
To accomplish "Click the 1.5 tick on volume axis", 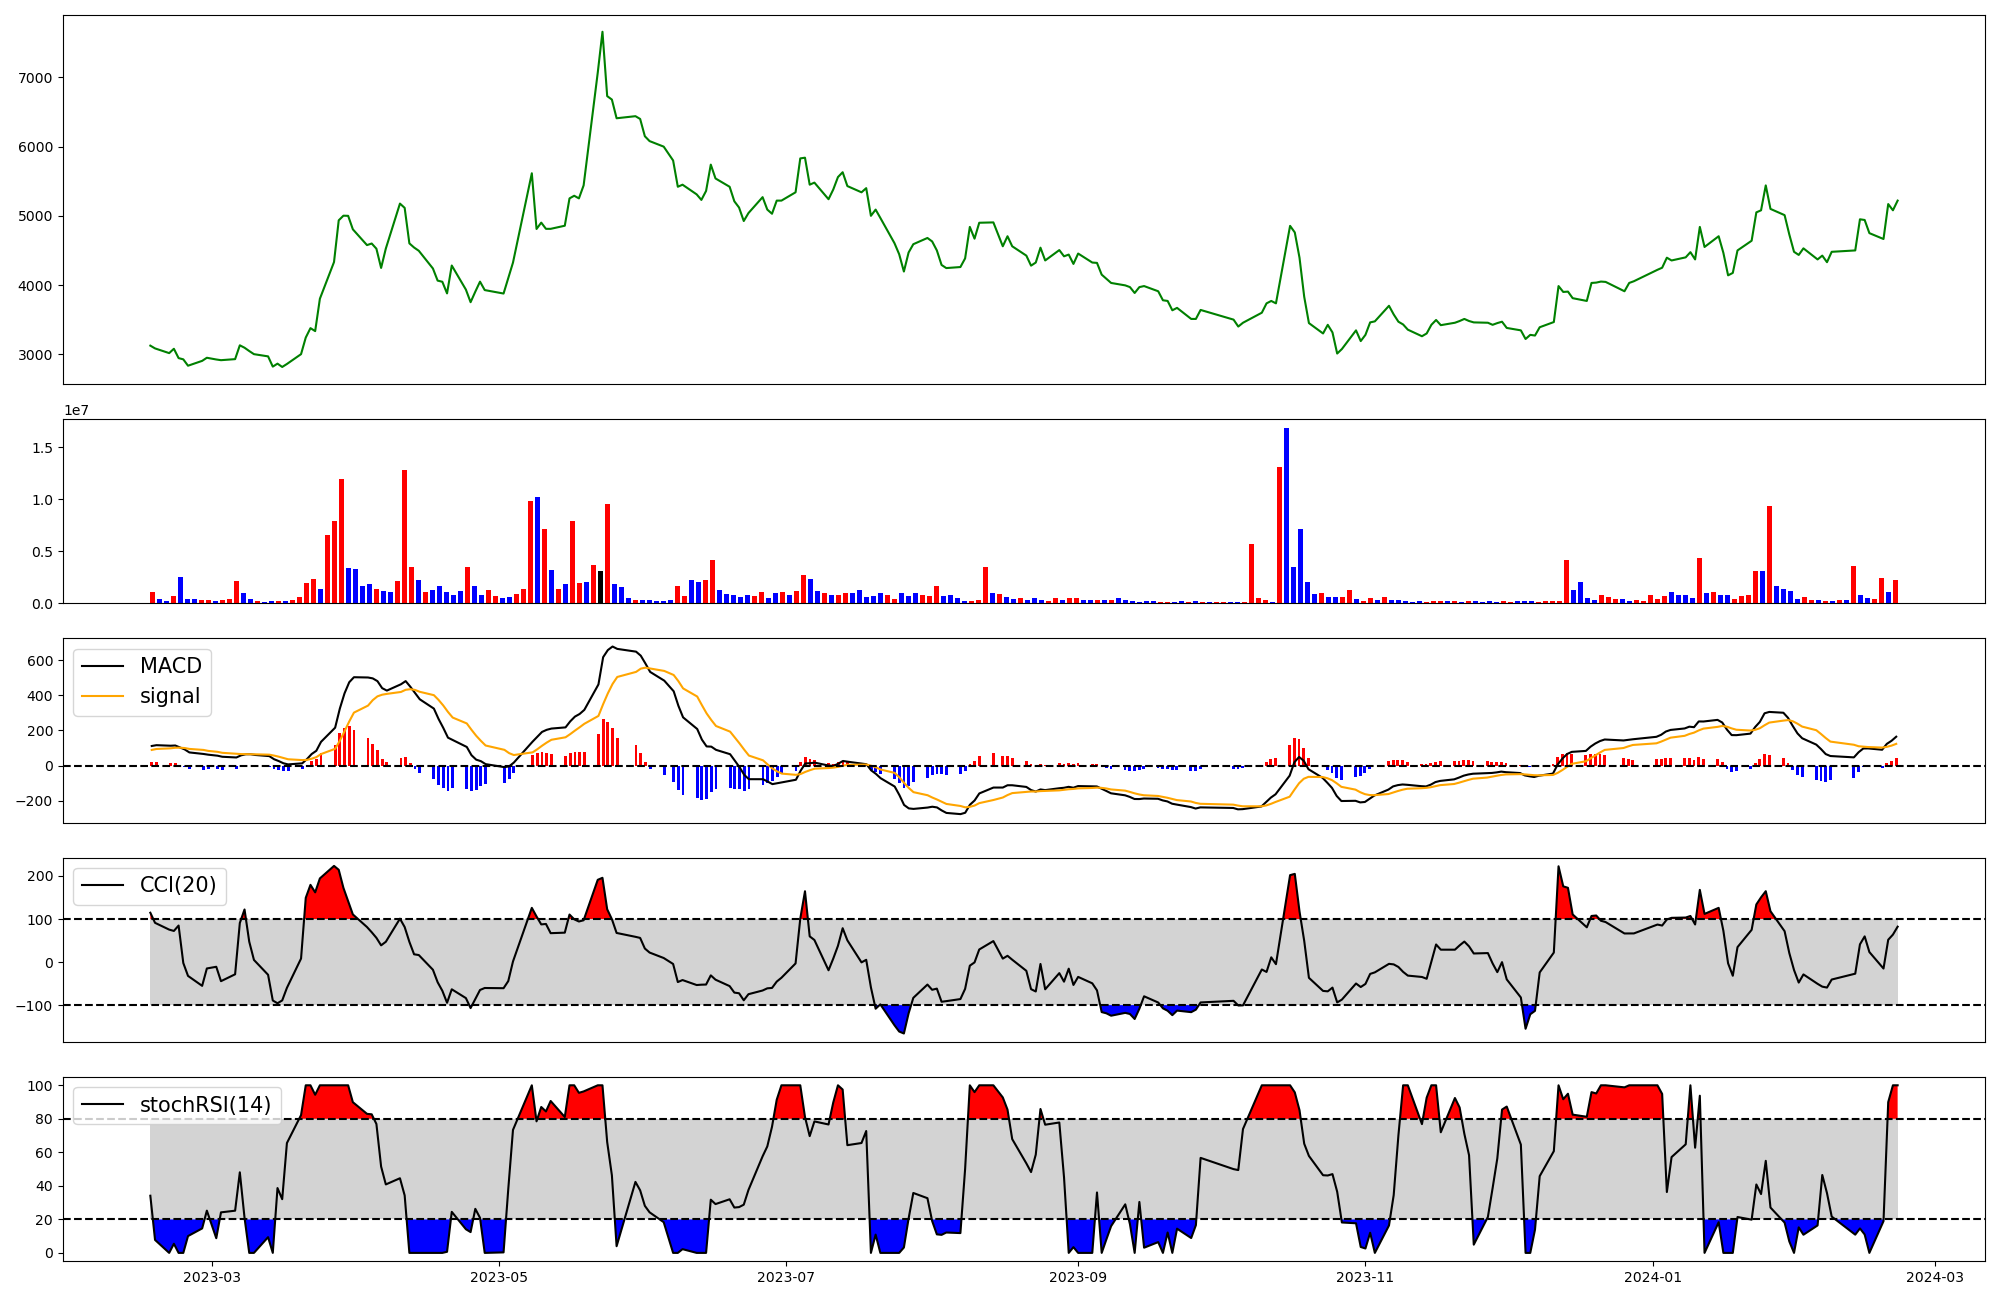I will pyautogui.click(x=42, y=448).
